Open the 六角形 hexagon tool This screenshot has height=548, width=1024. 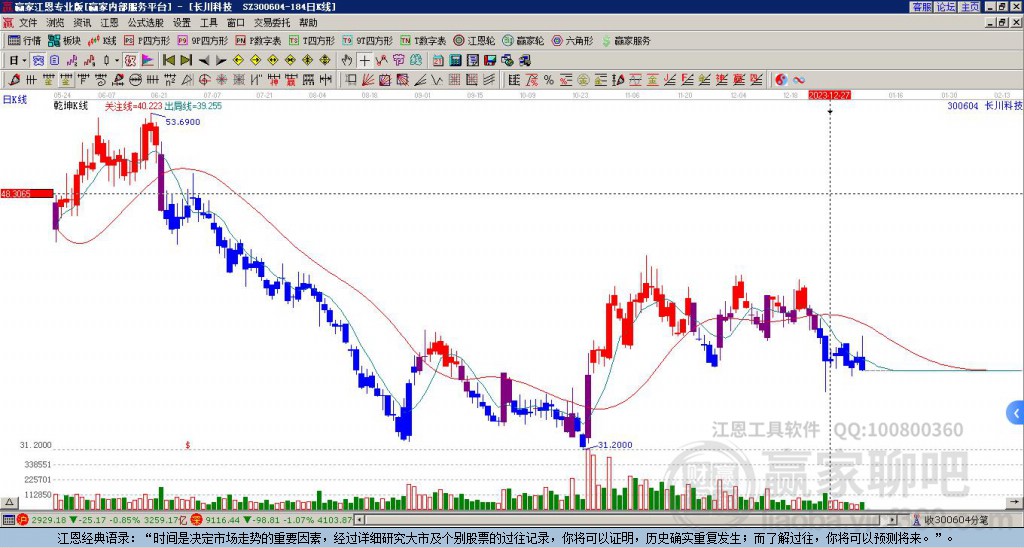573,40
